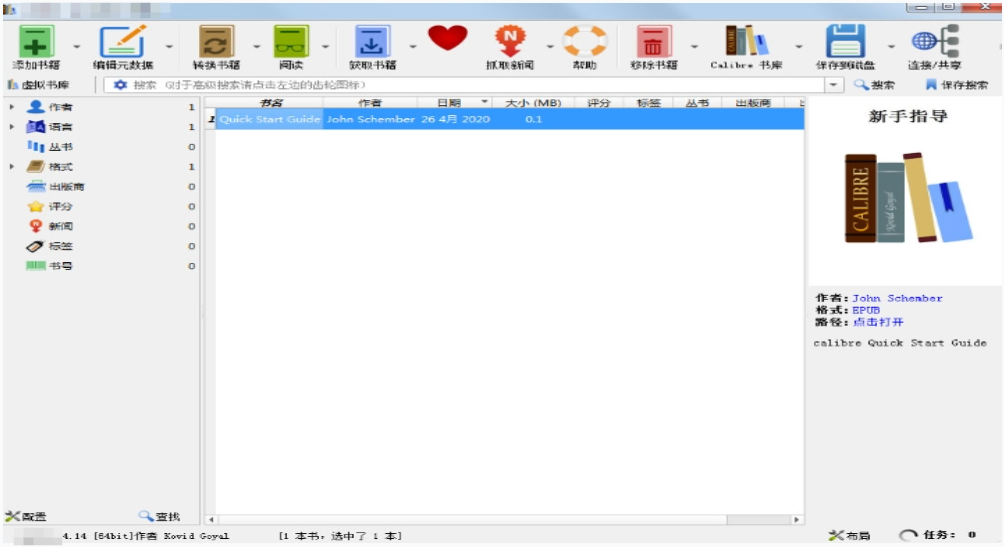Click the scrollbar right arrow in book list
1004x547 pixels.
[x=797, y=519]
